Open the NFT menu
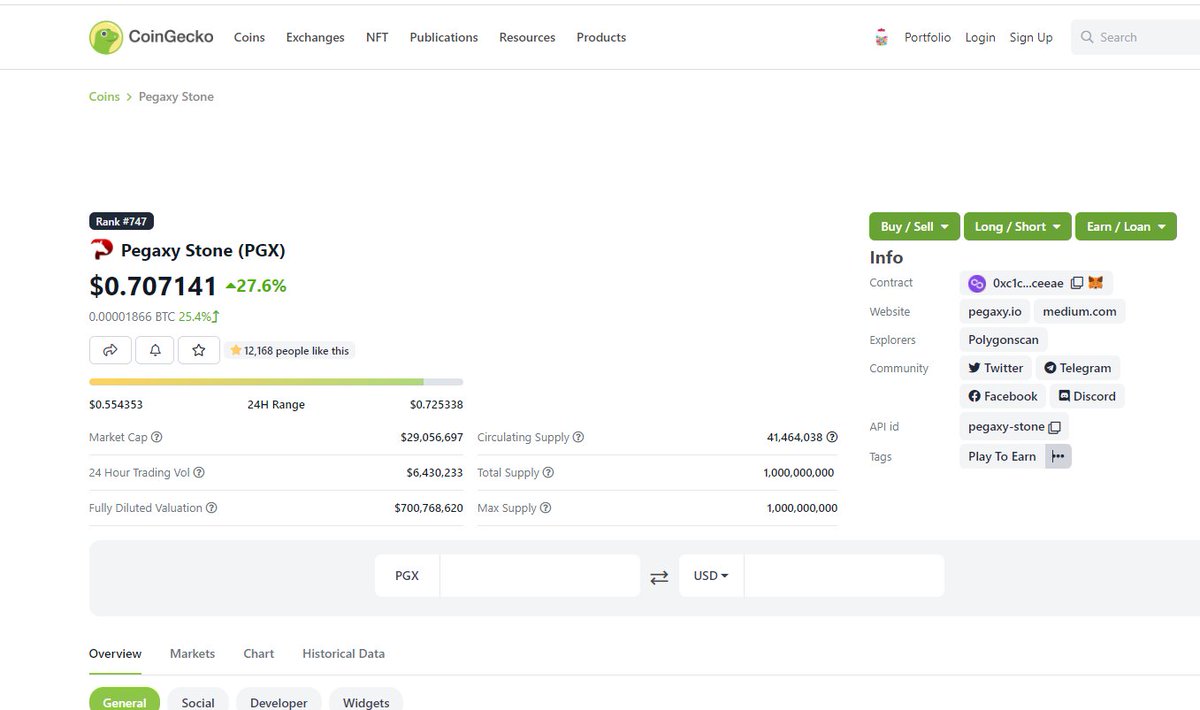The image size is (1200, 710). pos(377,37)
